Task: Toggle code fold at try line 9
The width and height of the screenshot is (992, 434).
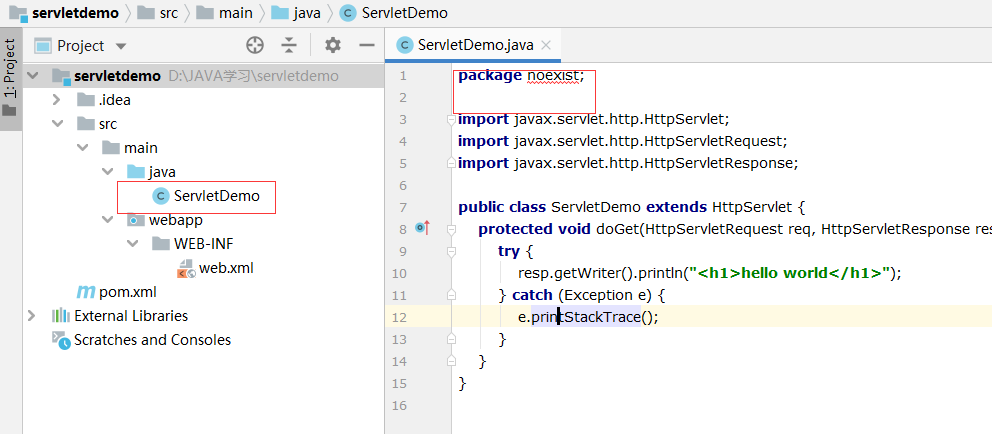Action: (451, 251)
